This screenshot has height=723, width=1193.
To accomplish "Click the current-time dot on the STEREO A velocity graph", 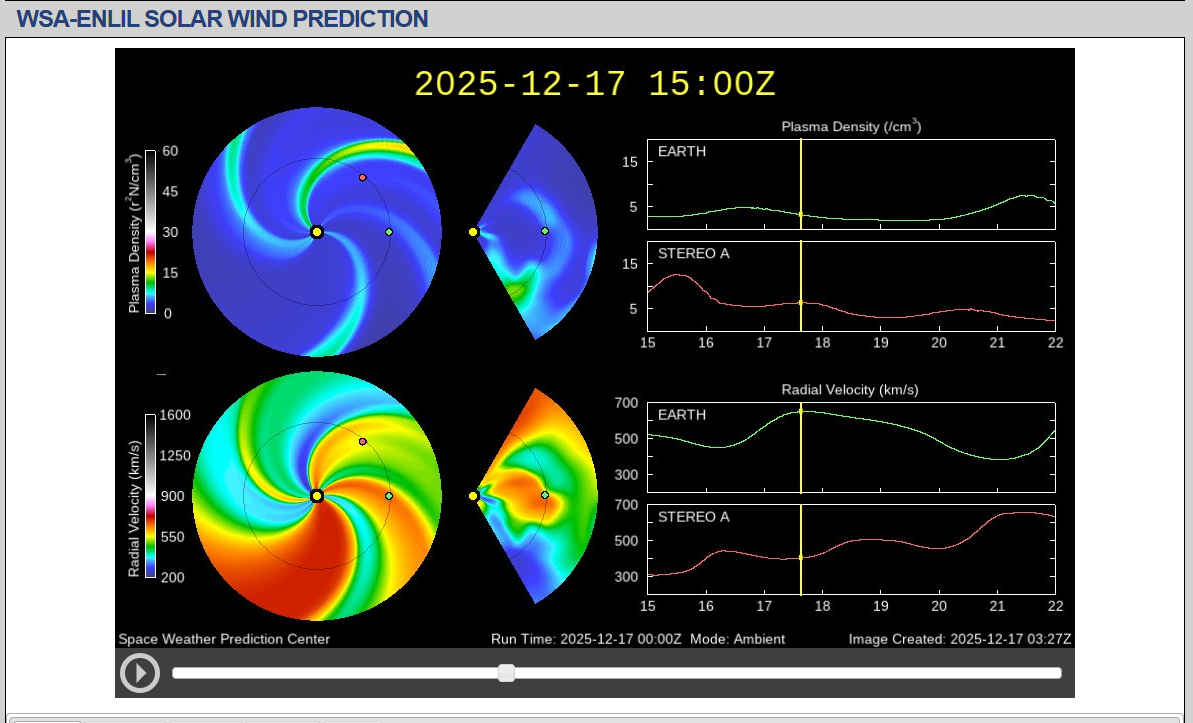I will tap(801, 557).
